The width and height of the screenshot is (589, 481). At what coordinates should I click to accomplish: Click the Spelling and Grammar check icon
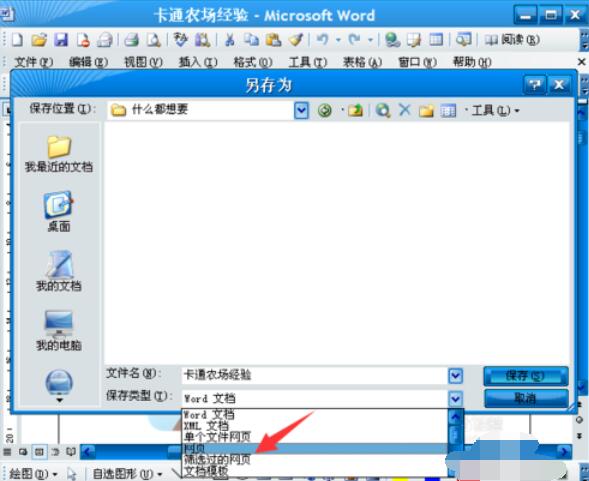(x=181, y=39)
